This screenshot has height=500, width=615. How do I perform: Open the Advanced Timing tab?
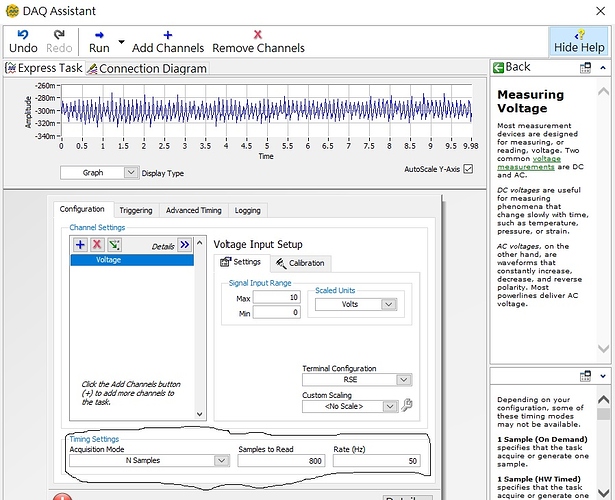pyautogui.click(x=193, y=211)
